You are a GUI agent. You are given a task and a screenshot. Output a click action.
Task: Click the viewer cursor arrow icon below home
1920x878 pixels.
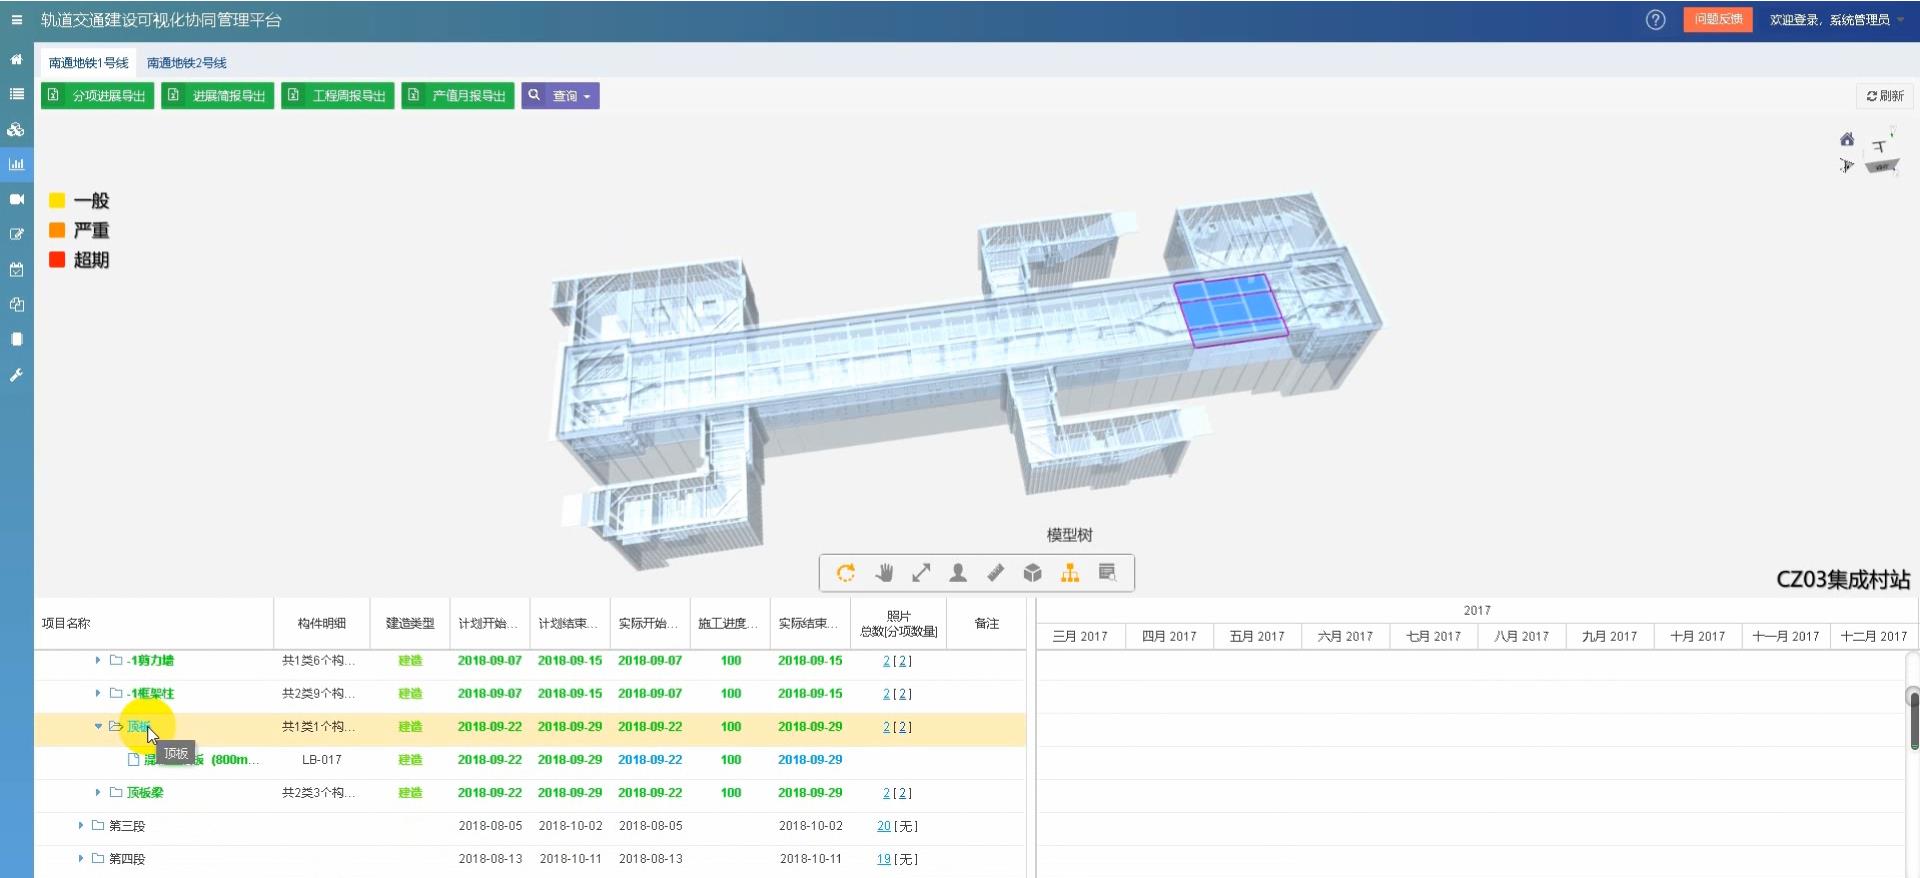coord(1846,165)
